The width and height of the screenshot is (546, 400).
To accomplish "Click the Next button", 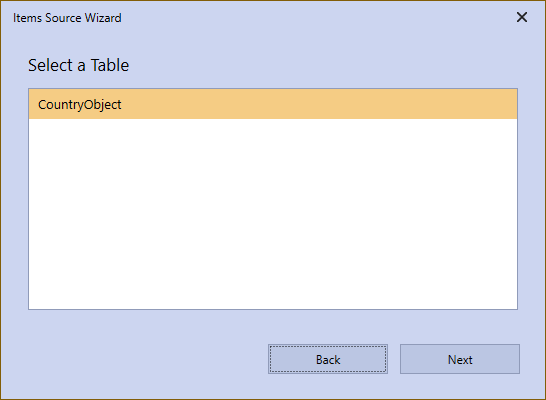I will tap(460, 359).
